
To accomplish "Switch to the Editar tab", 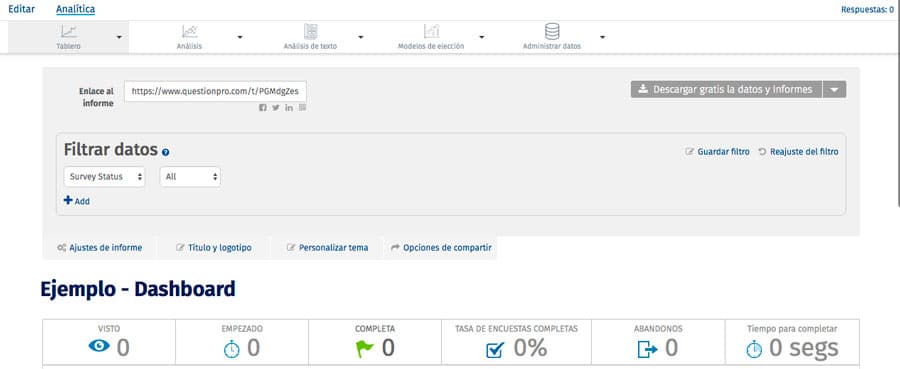I will pos(21,9).
